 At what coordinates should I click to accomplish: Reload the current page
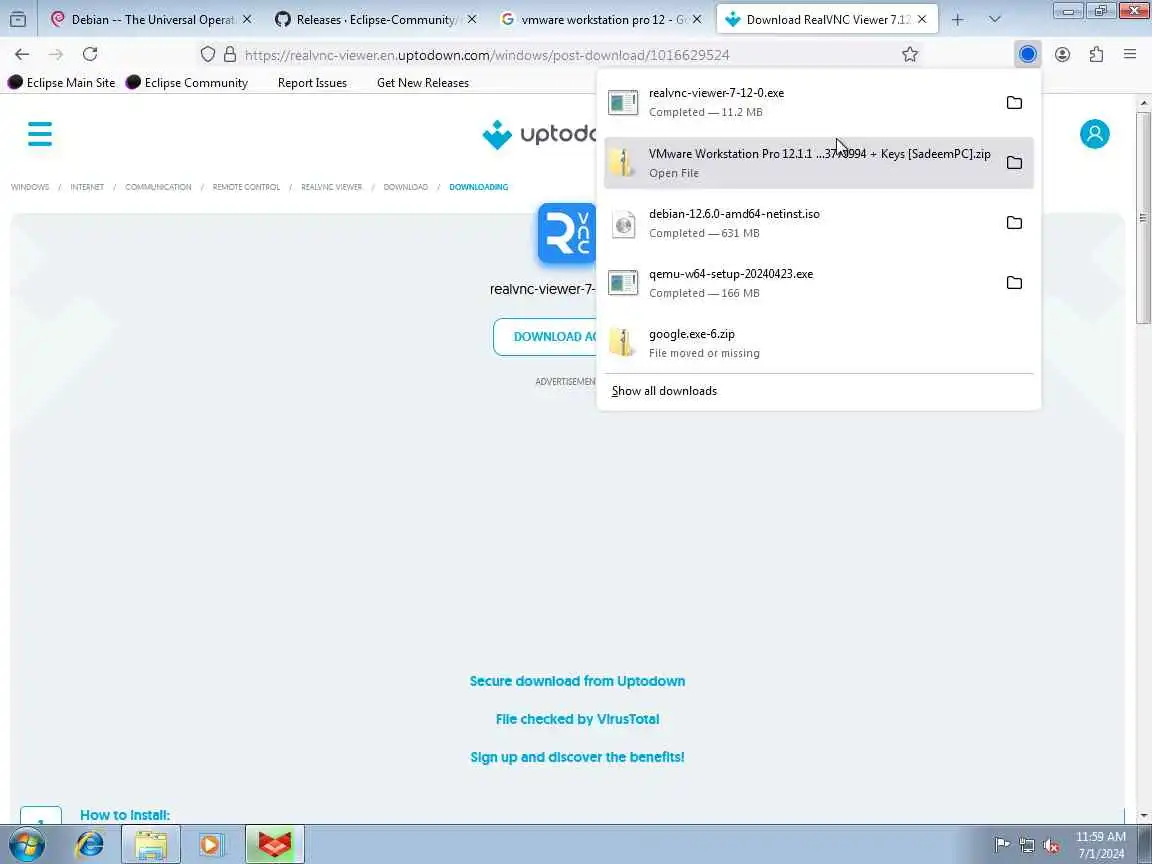(x=90, y=54)
